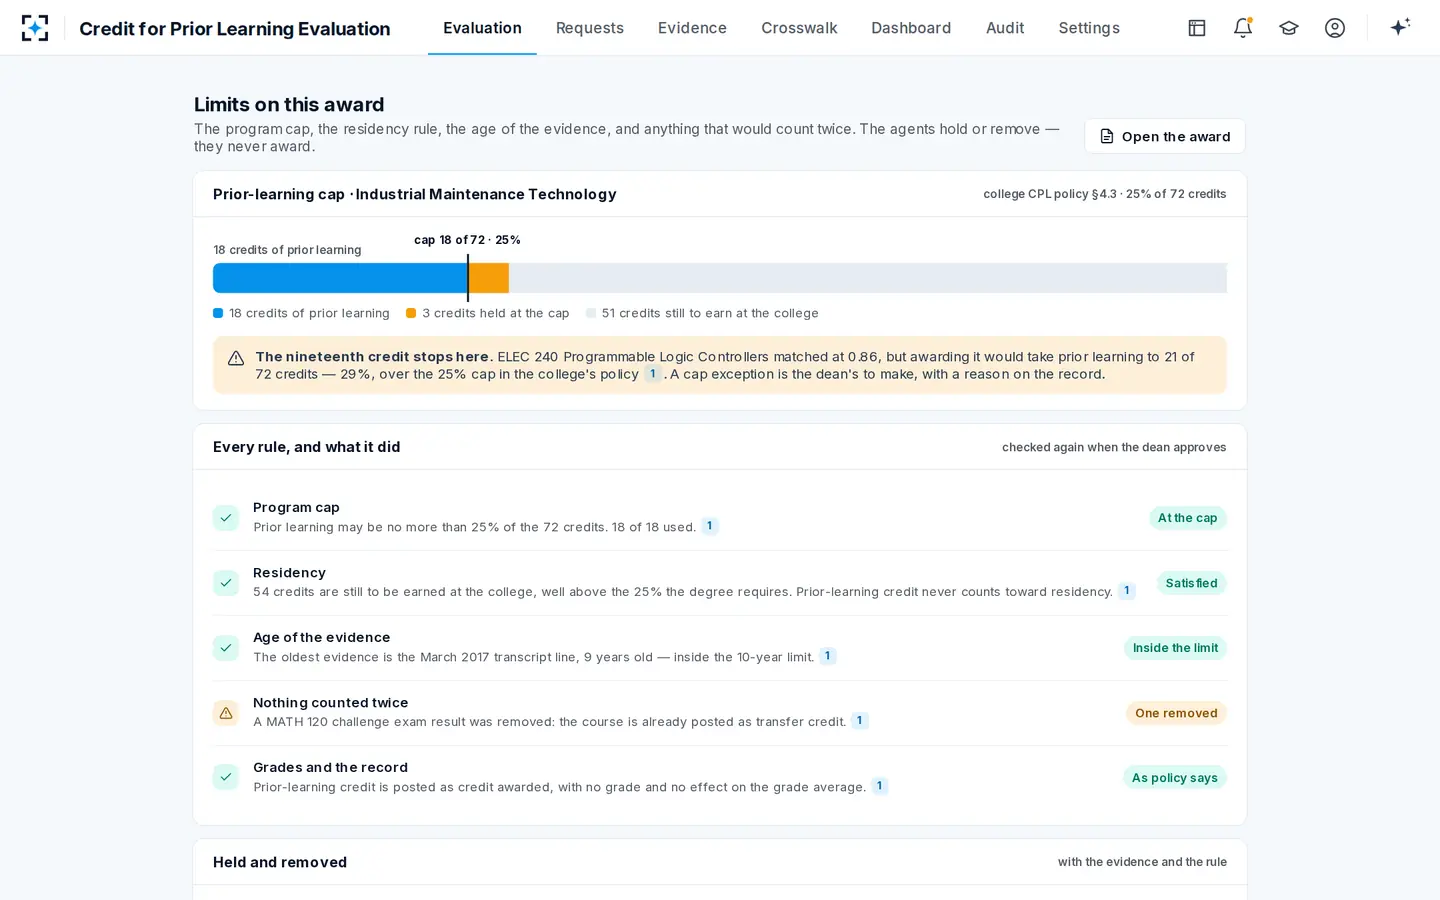Viewport: 1440px width, 900px height.
Task: Click the check icon beside Program cap
Action: tap(226, 518)
